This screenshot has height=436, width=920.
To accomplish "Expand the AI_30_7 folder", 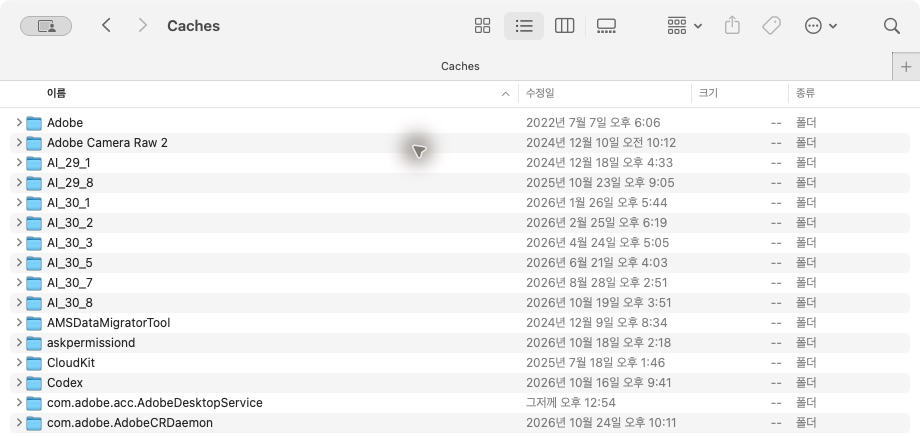I will pos(19,282).
